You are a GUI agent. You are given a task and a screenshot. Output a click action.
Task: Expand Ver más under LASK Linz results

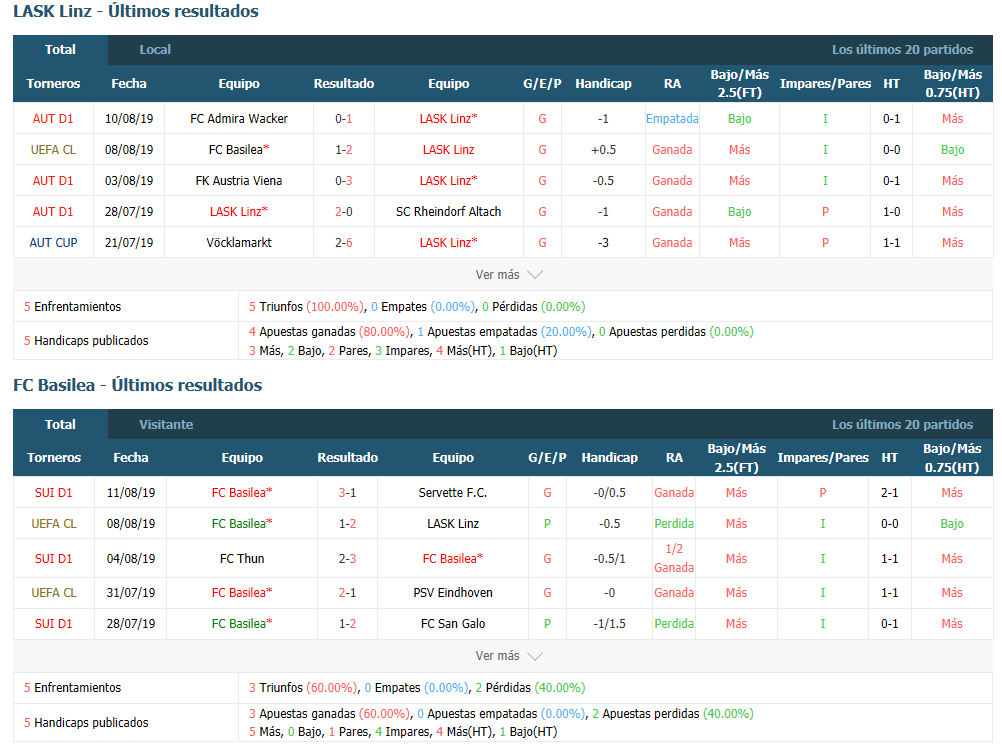(509, 275)
